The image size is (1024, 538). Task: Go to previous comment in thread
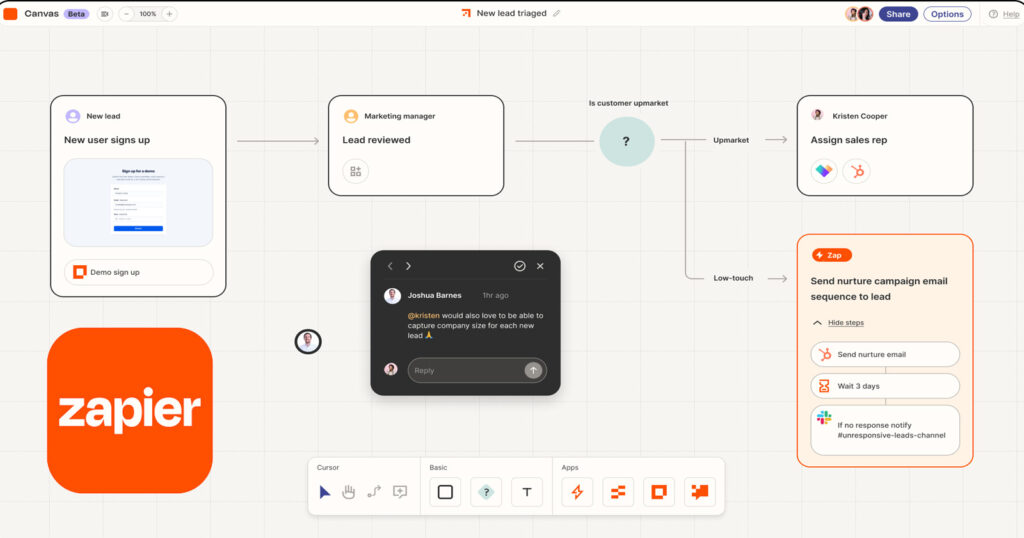click(x=390, y=266)
